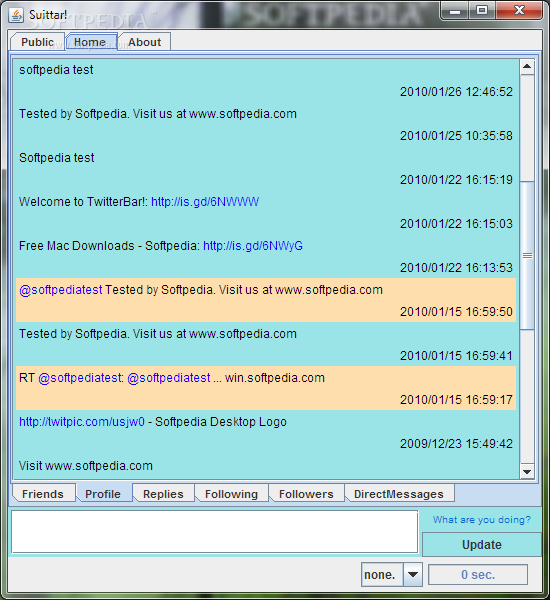This screenshot has height=600, width=550.
Task: Click the 'Visit www.softpedia.com' tweet
Action: (86, 466)
